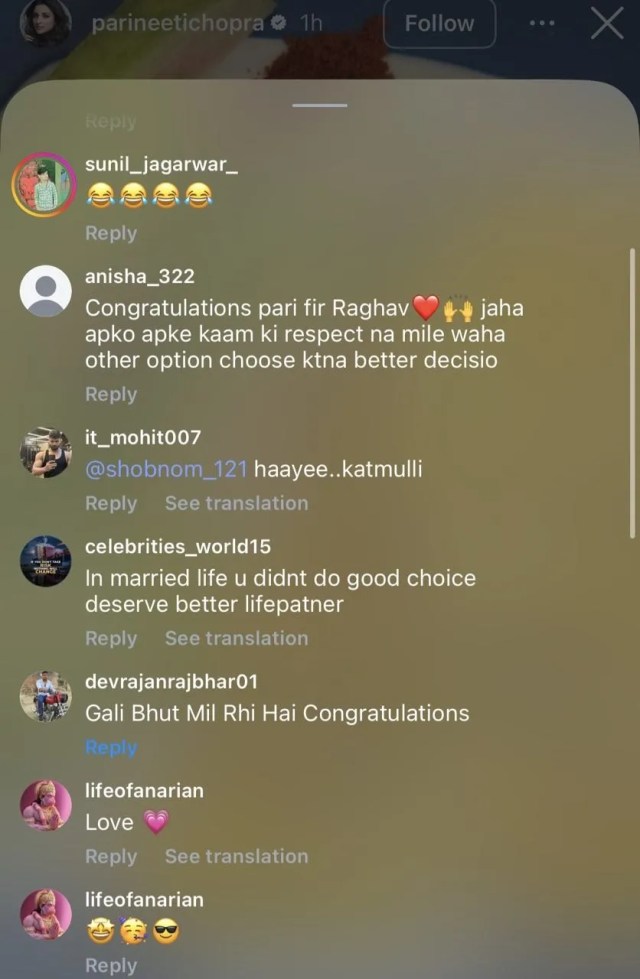
Task: Reply to devrajanrajbhar01's comment
Action: click(110, 747)
